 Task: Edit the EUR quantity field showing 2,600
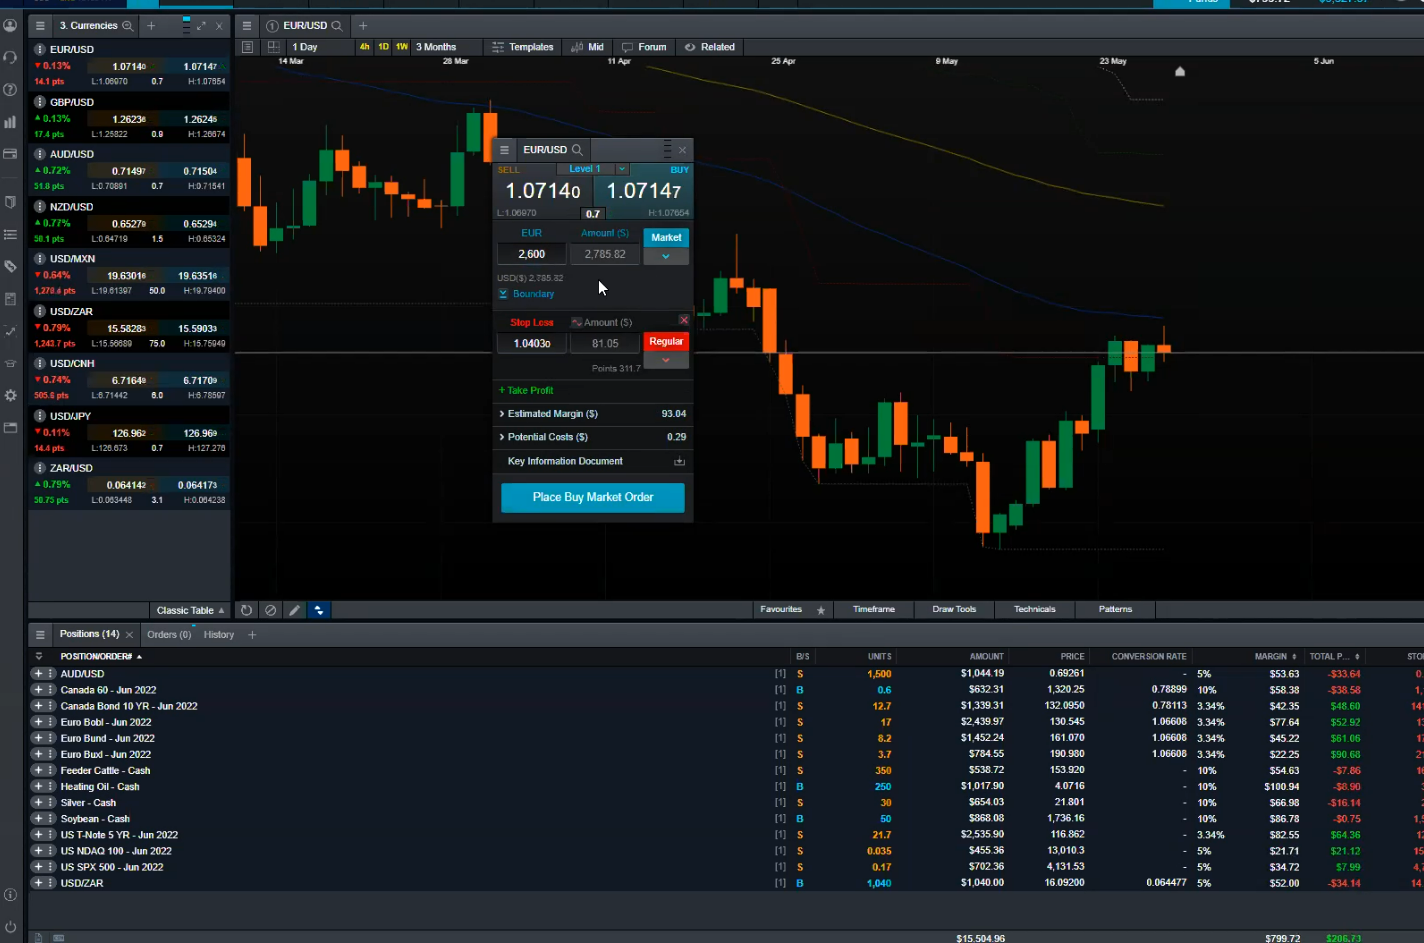(532, 254)
